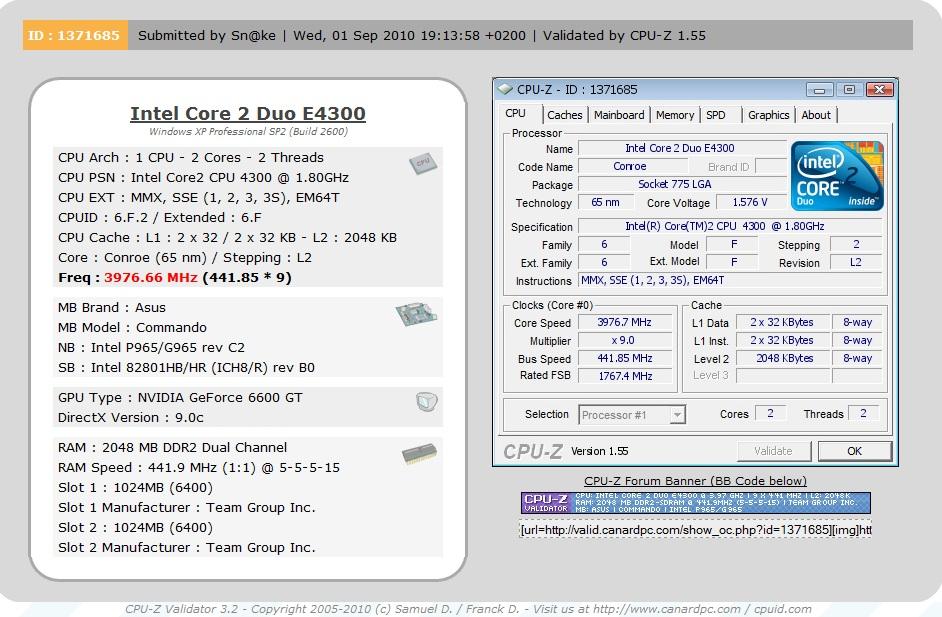Click the RAM module icon beside RAM info
This screenshot has height=617, width=942.
coord(419,454)
